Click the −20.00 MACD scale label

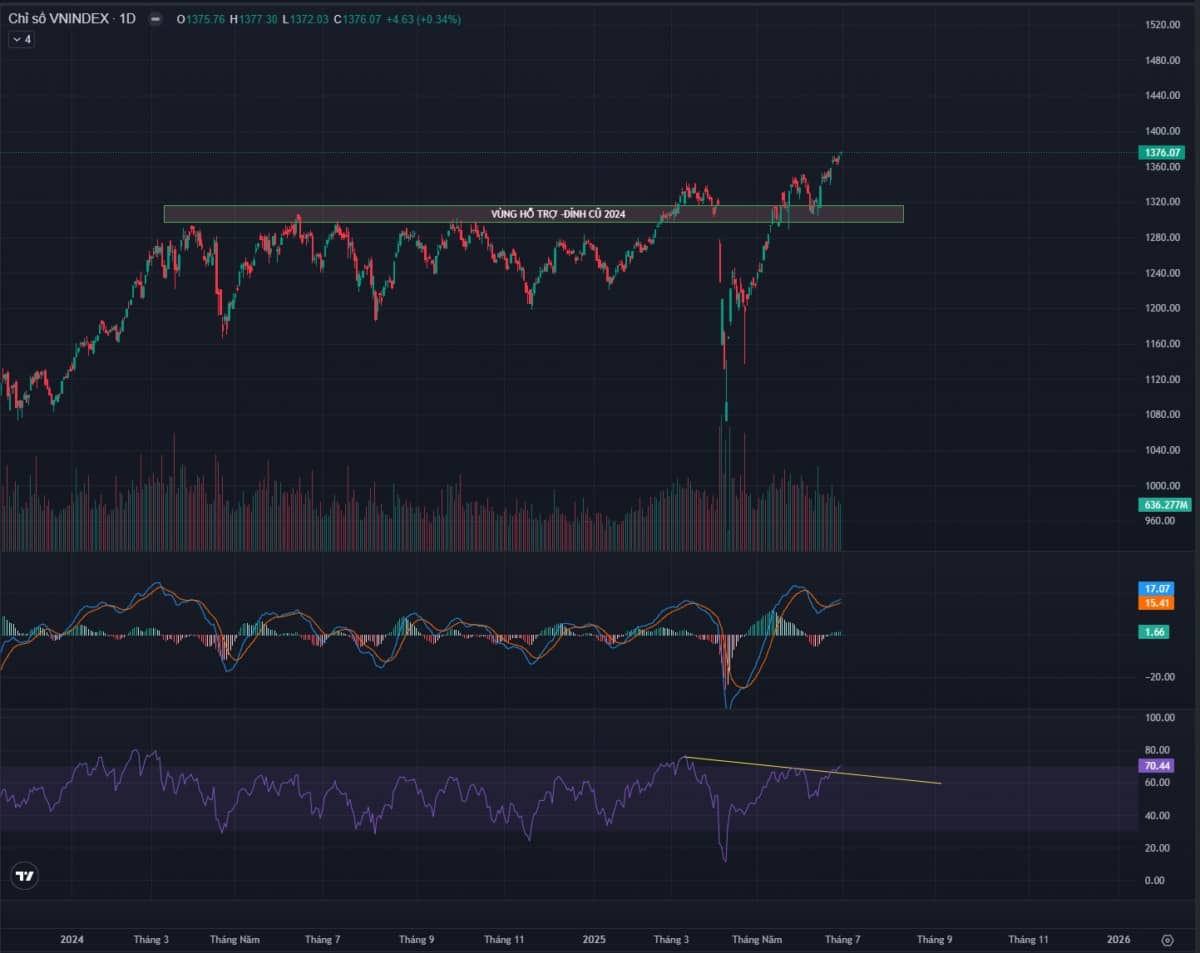point(1160,677)
